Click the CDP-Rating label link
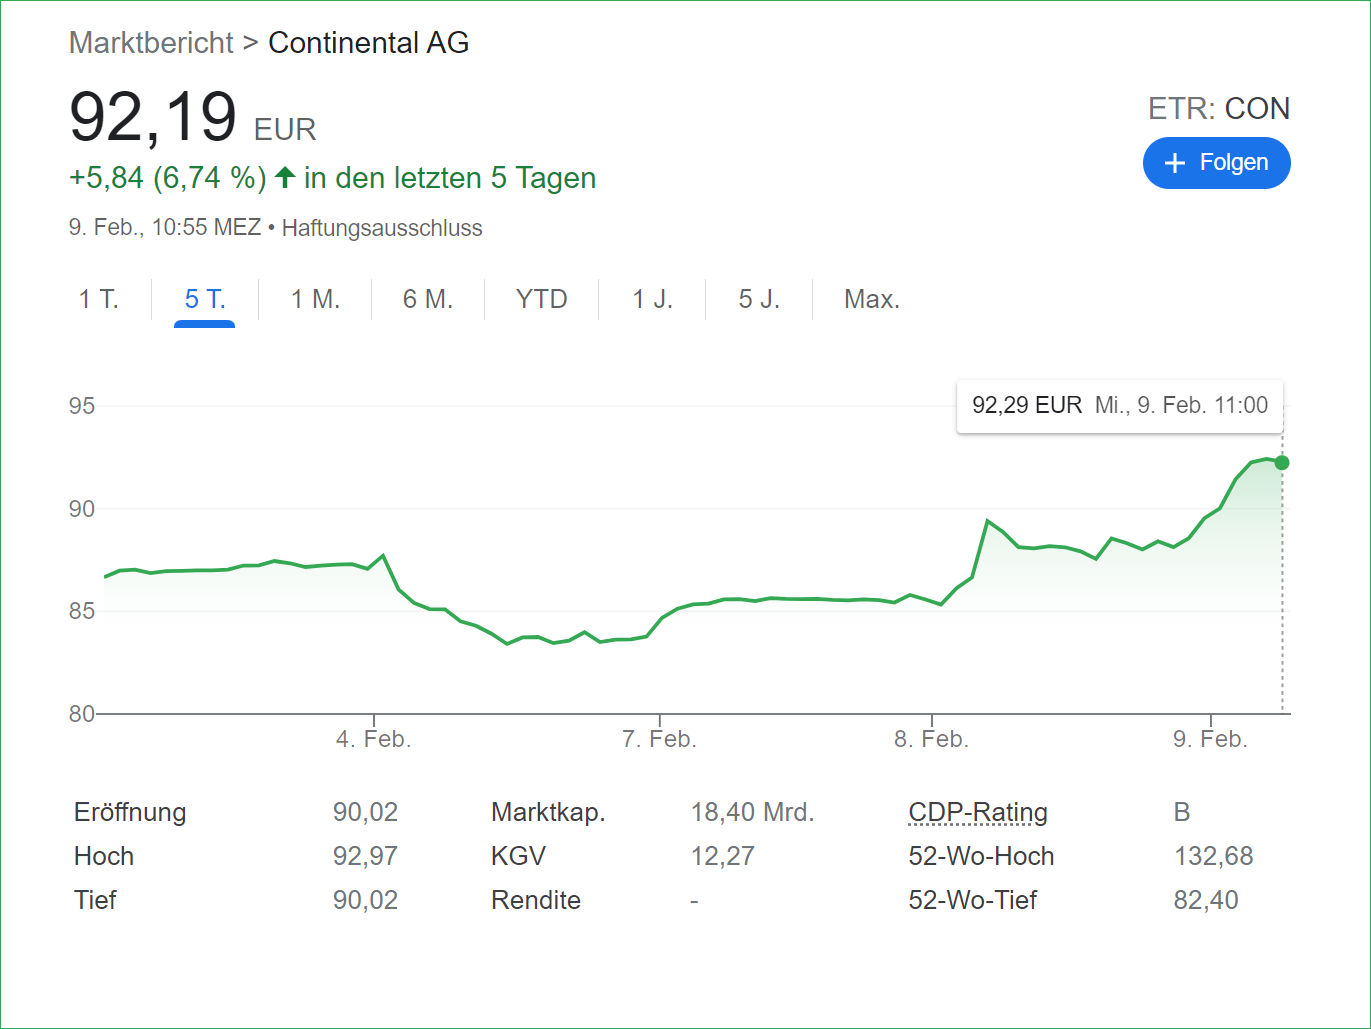This screenshot has height=1029, width=1371. tap(978, 812)
